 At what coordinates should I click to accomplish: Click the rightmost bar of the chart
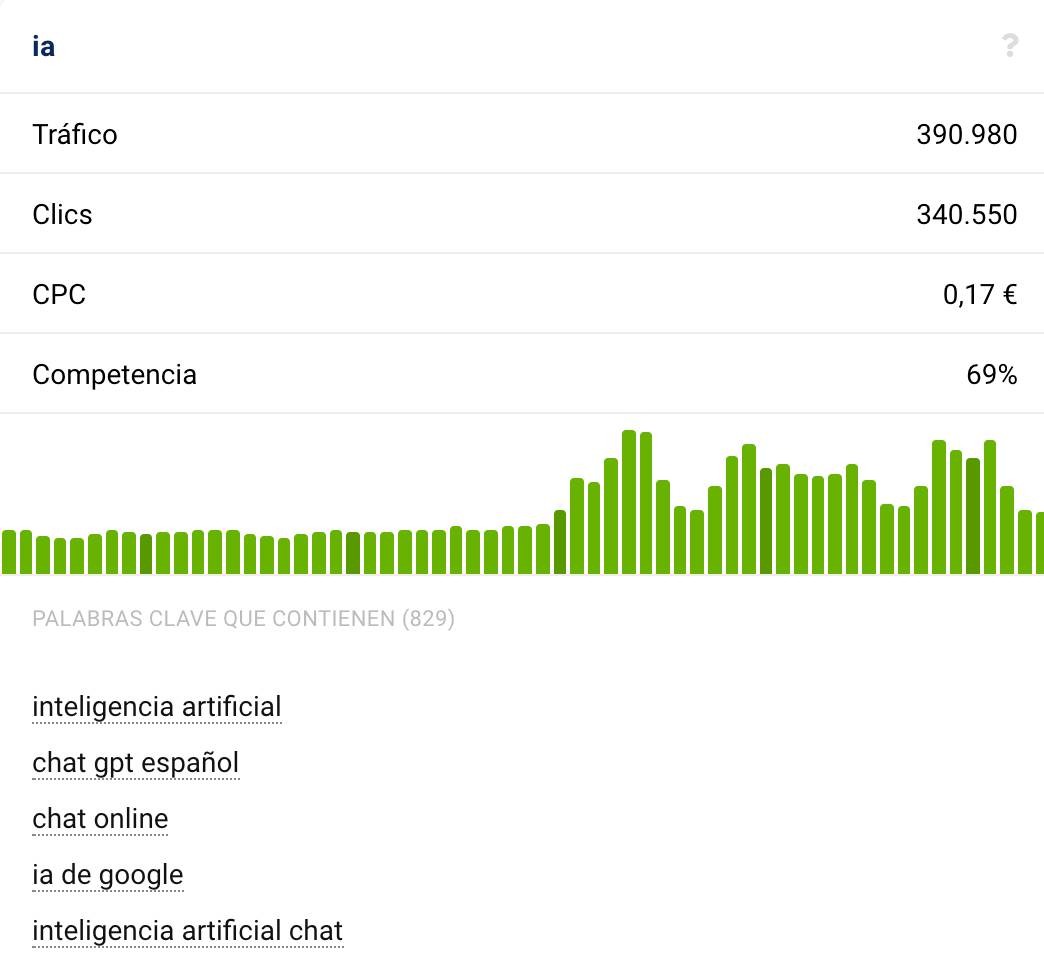pyautogui.click(x=1039, y=543)
